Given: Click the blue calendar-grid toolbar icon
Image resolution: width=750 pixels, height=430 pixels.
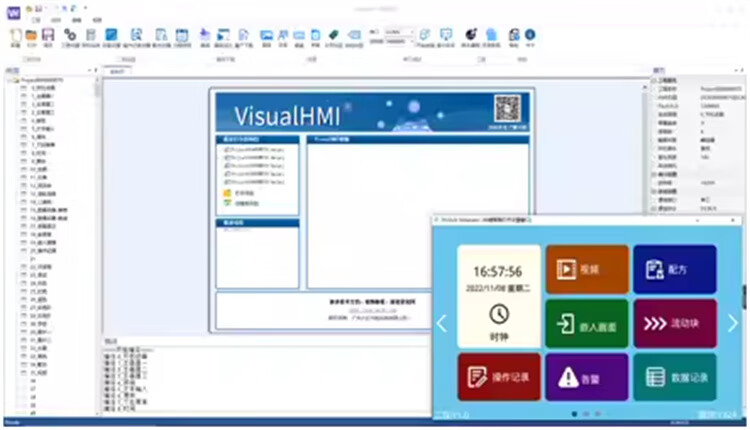Looking at the screenshot, I should [182, 35].
